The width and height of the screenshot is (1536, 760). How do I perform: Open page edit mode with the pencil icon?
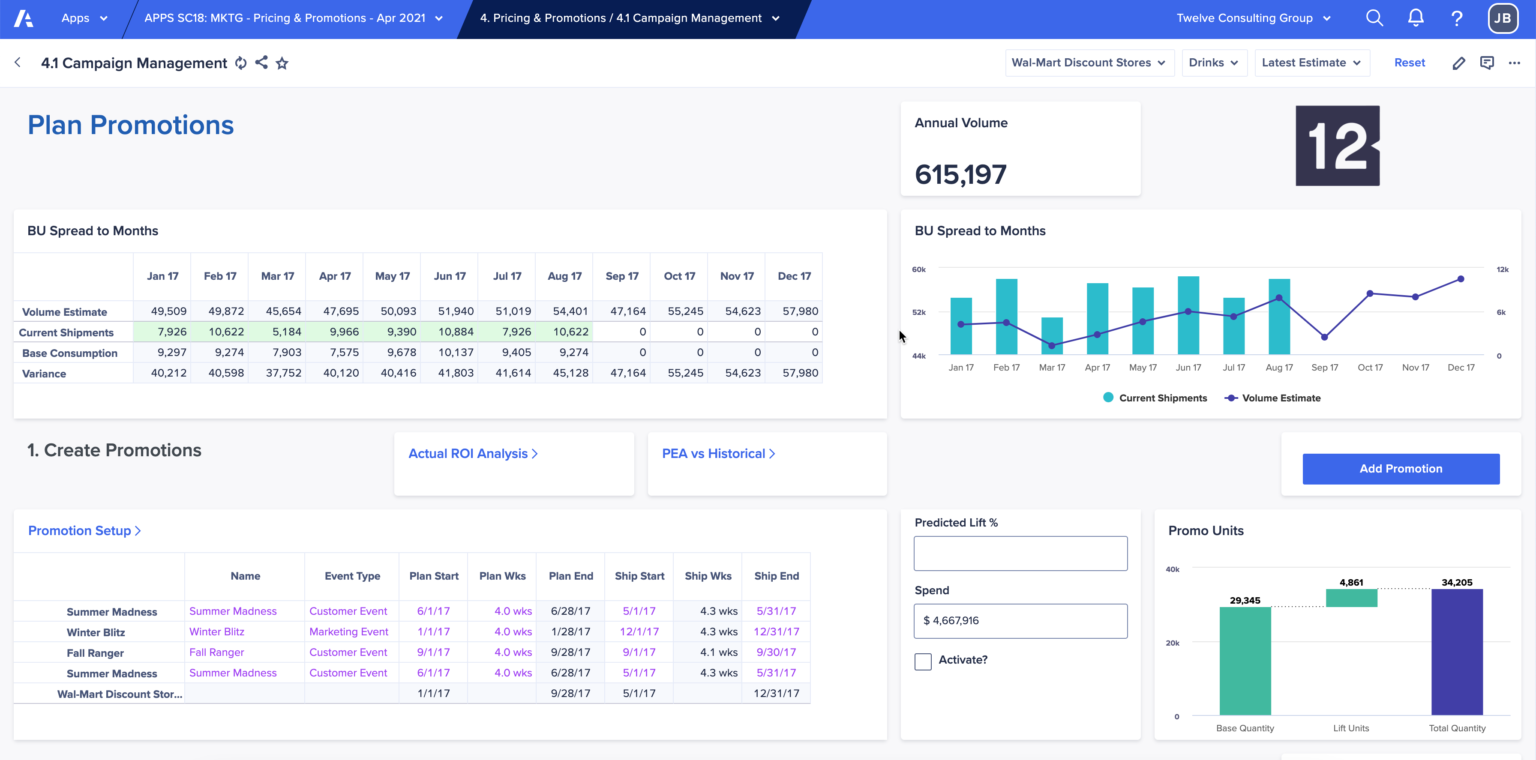point(1459,62)
